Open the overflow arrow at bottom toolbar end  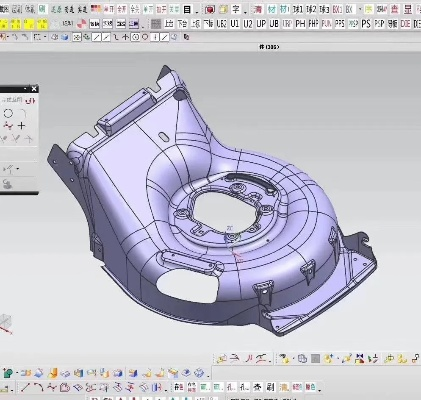[x=320, y=389]
